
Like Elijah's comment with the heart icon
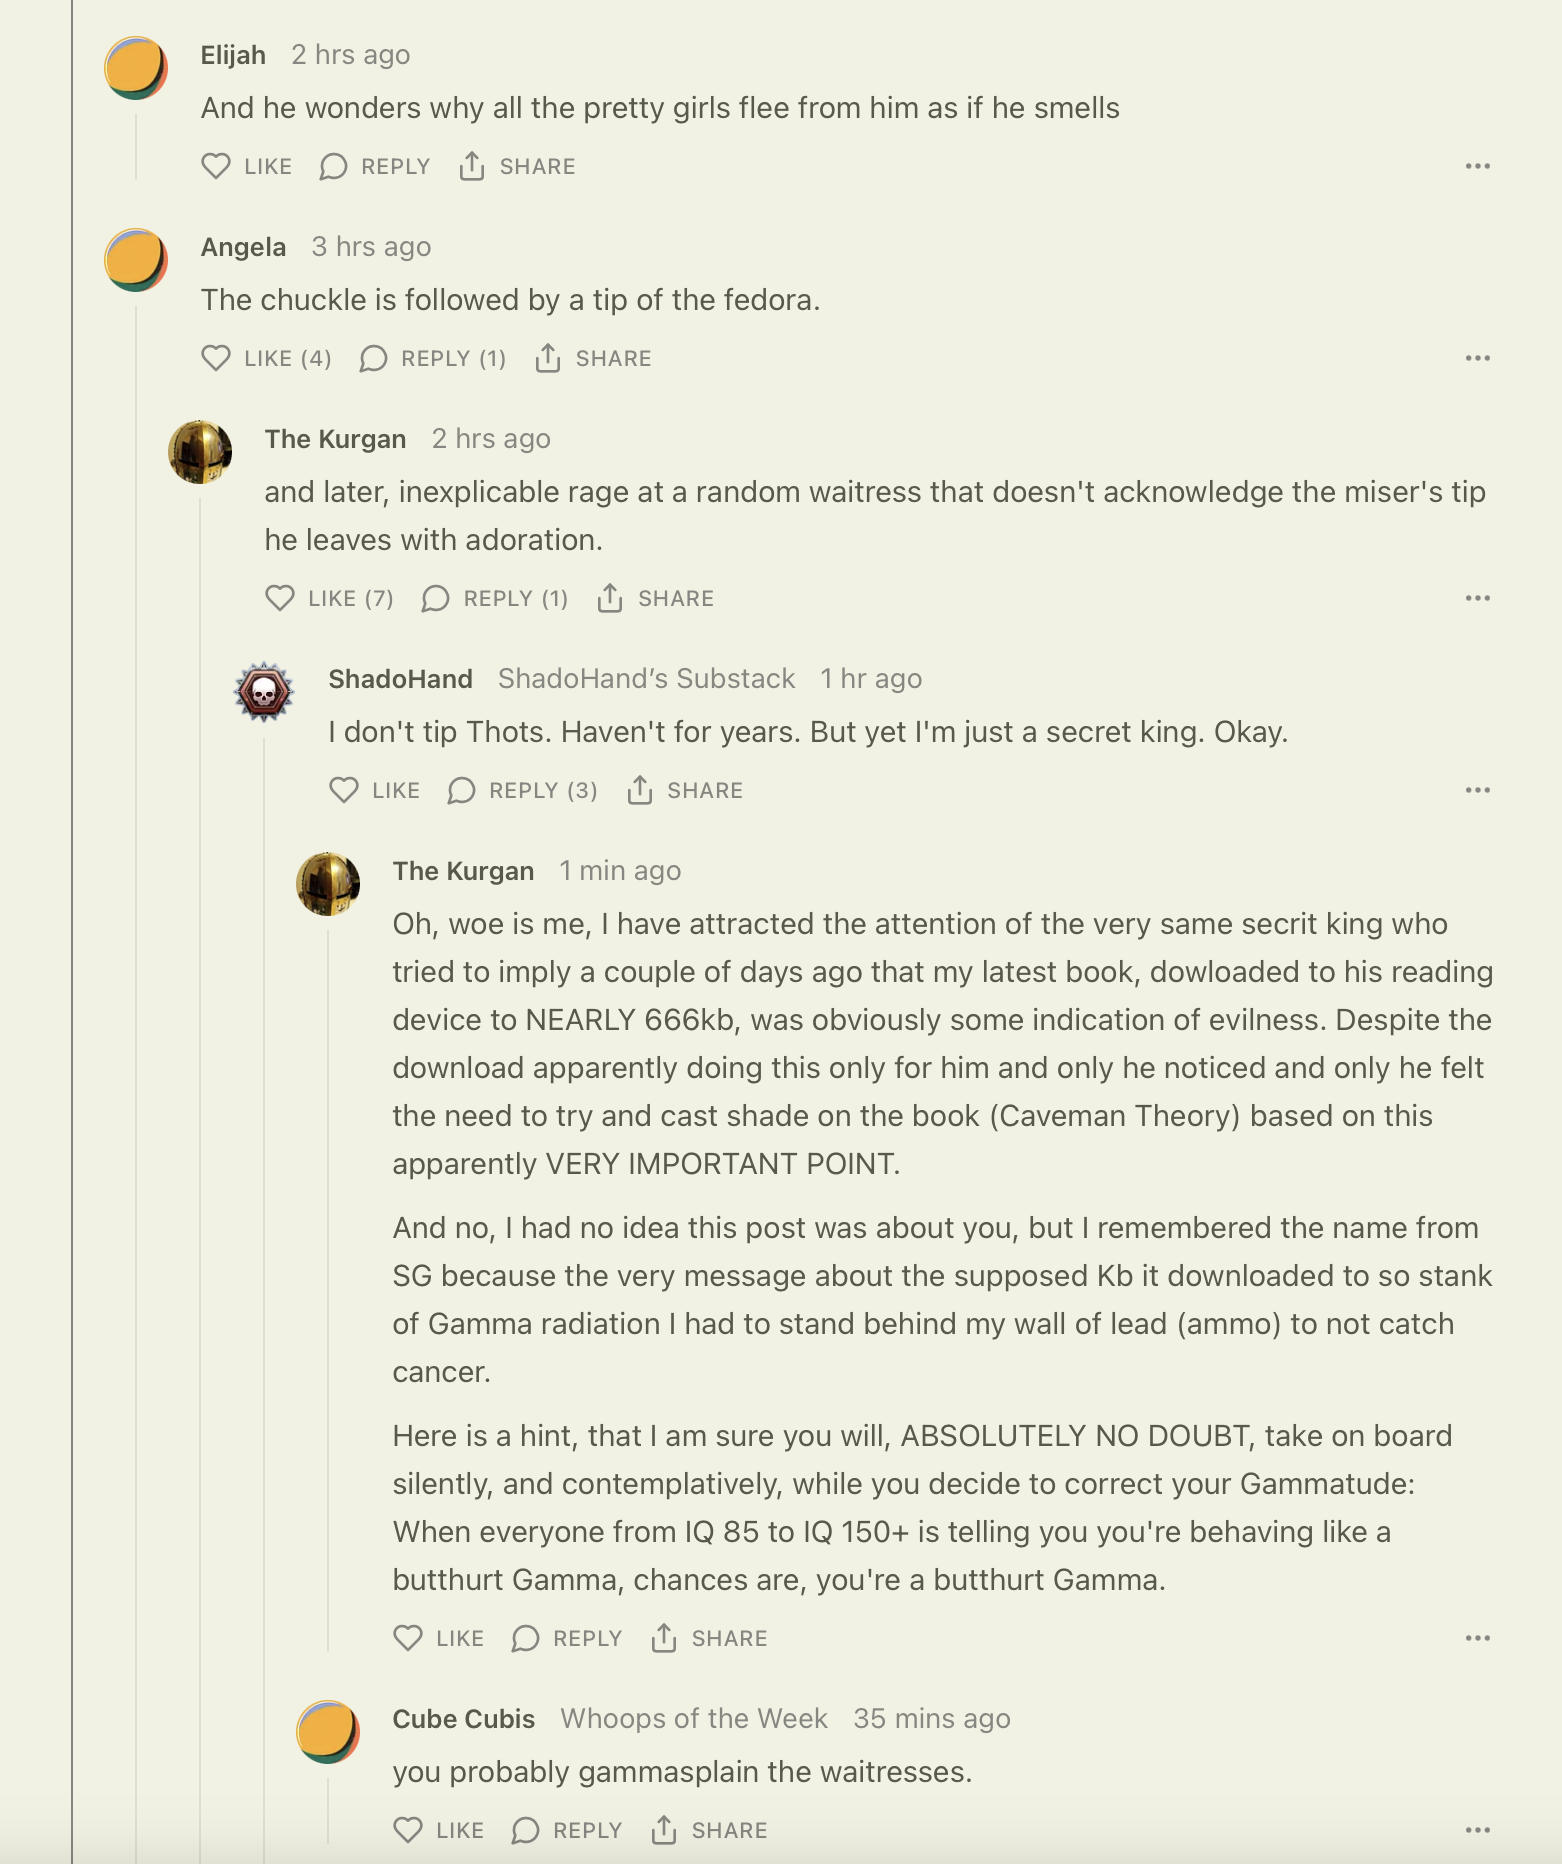(216, 166)
